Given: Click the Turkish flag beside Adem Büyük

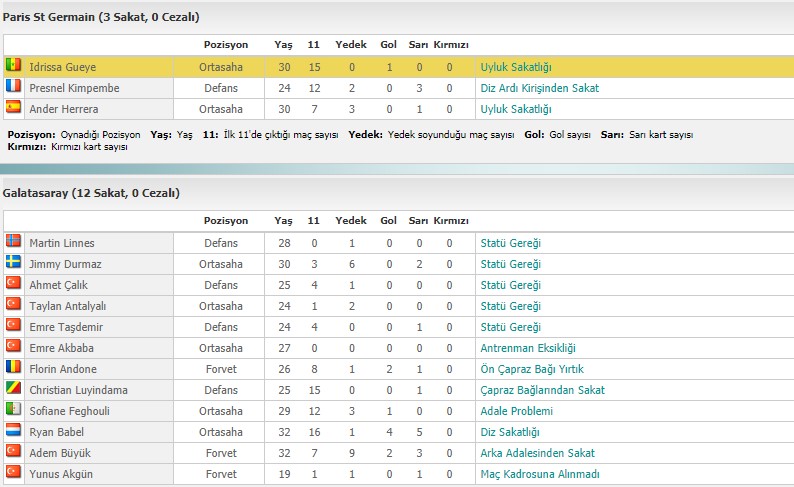Looking at the screenshot, I should pyautogui.click(x=14, y=451).
